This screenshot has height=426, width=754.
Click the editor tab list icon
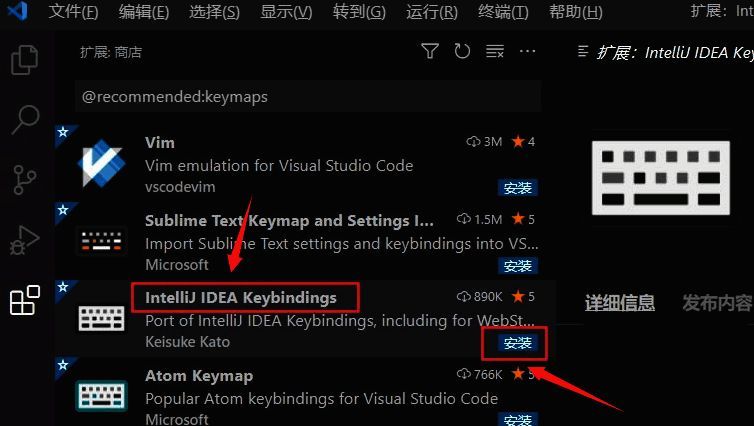pos(583,51)
